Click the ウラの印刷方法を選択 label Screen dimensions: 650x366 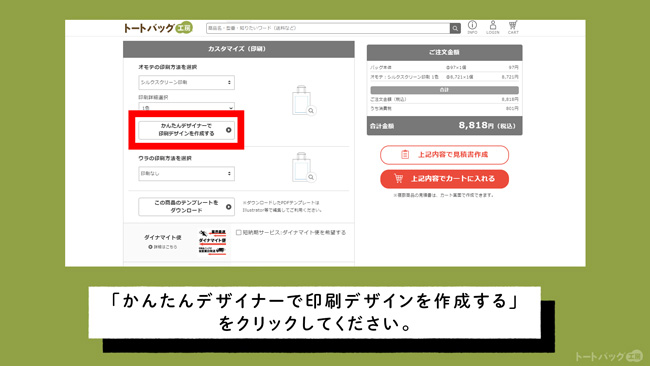(165, 158)
